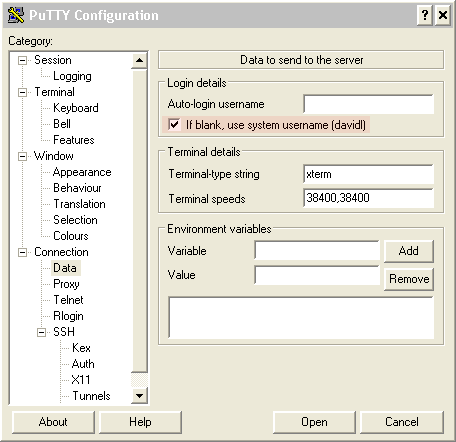Focus the Auto-login username field
Viewport: 456px width, 442px height.
369,104
